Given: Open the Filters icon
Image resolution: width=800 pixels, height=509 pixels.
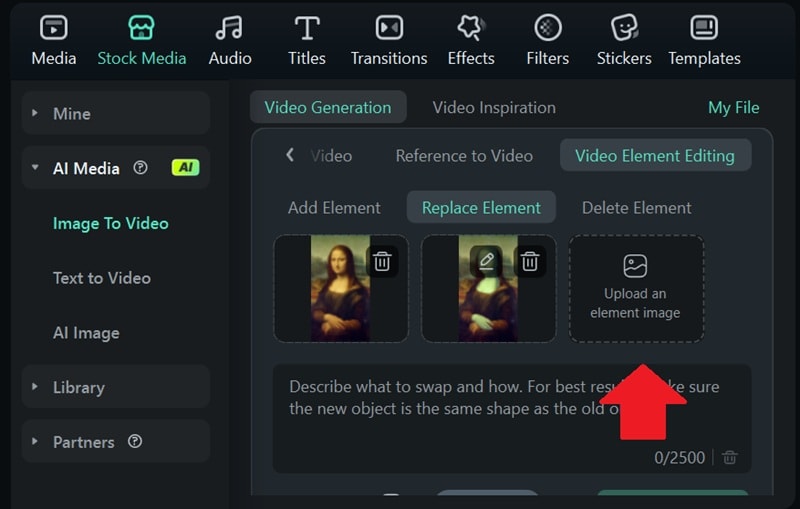Looking at the screenshot, I should 547,28.
